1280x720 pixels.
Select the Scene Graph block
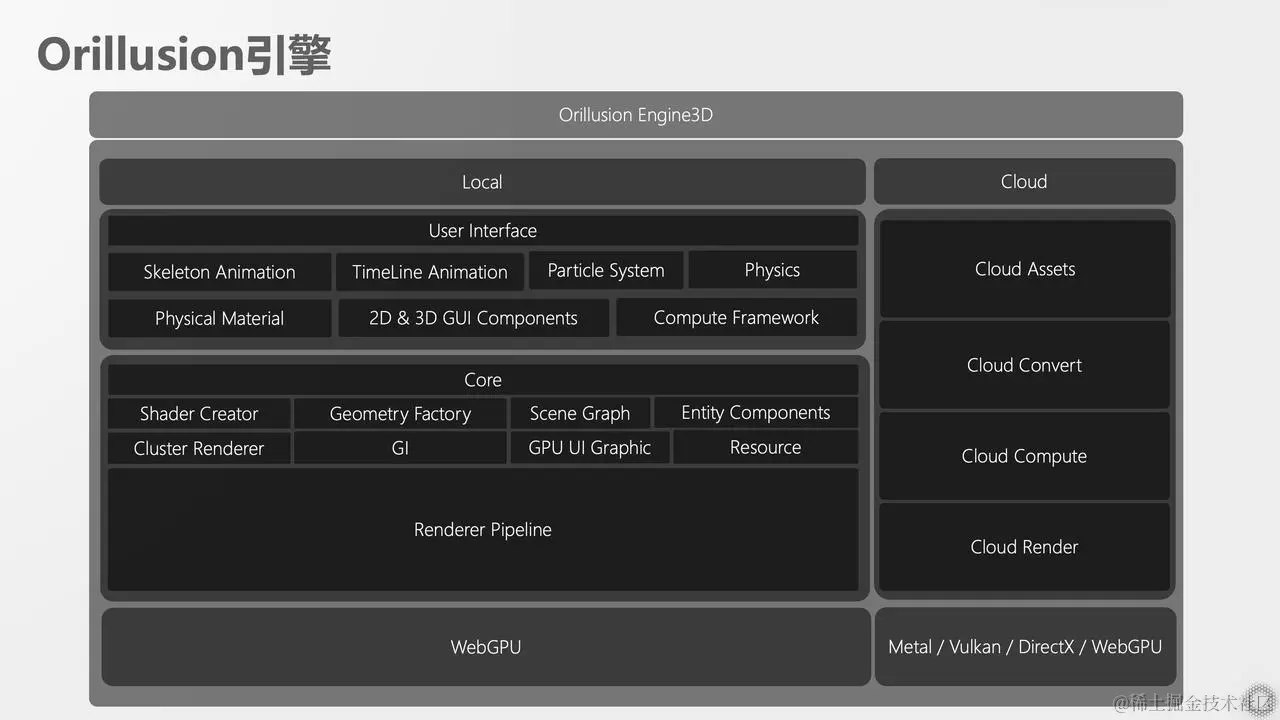(x=580, y=413)
